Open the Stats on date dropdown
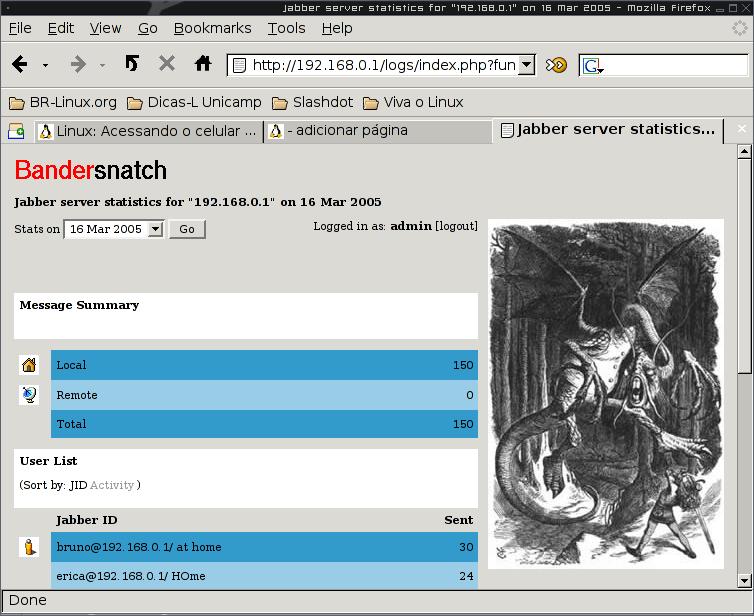 (x=114, y=229)
